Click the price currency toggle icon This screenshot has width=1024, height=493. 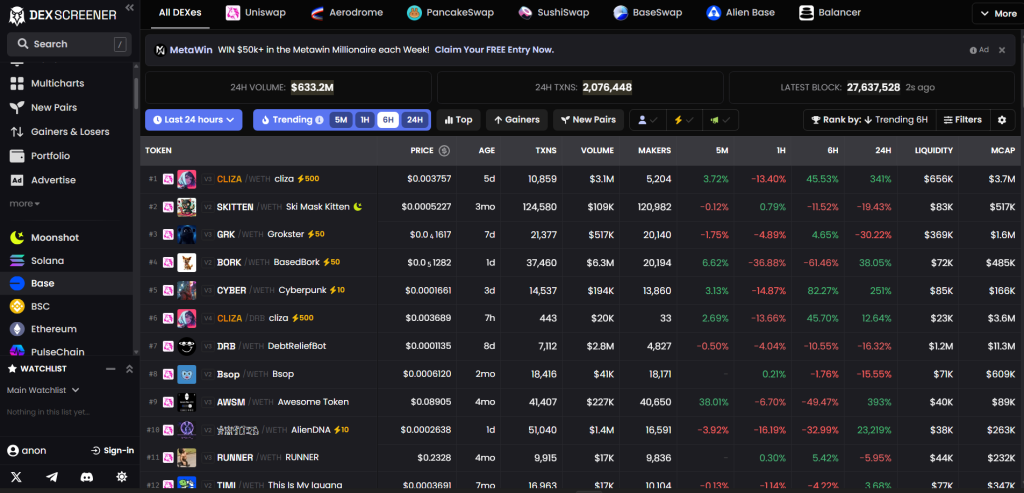[444, 150]
